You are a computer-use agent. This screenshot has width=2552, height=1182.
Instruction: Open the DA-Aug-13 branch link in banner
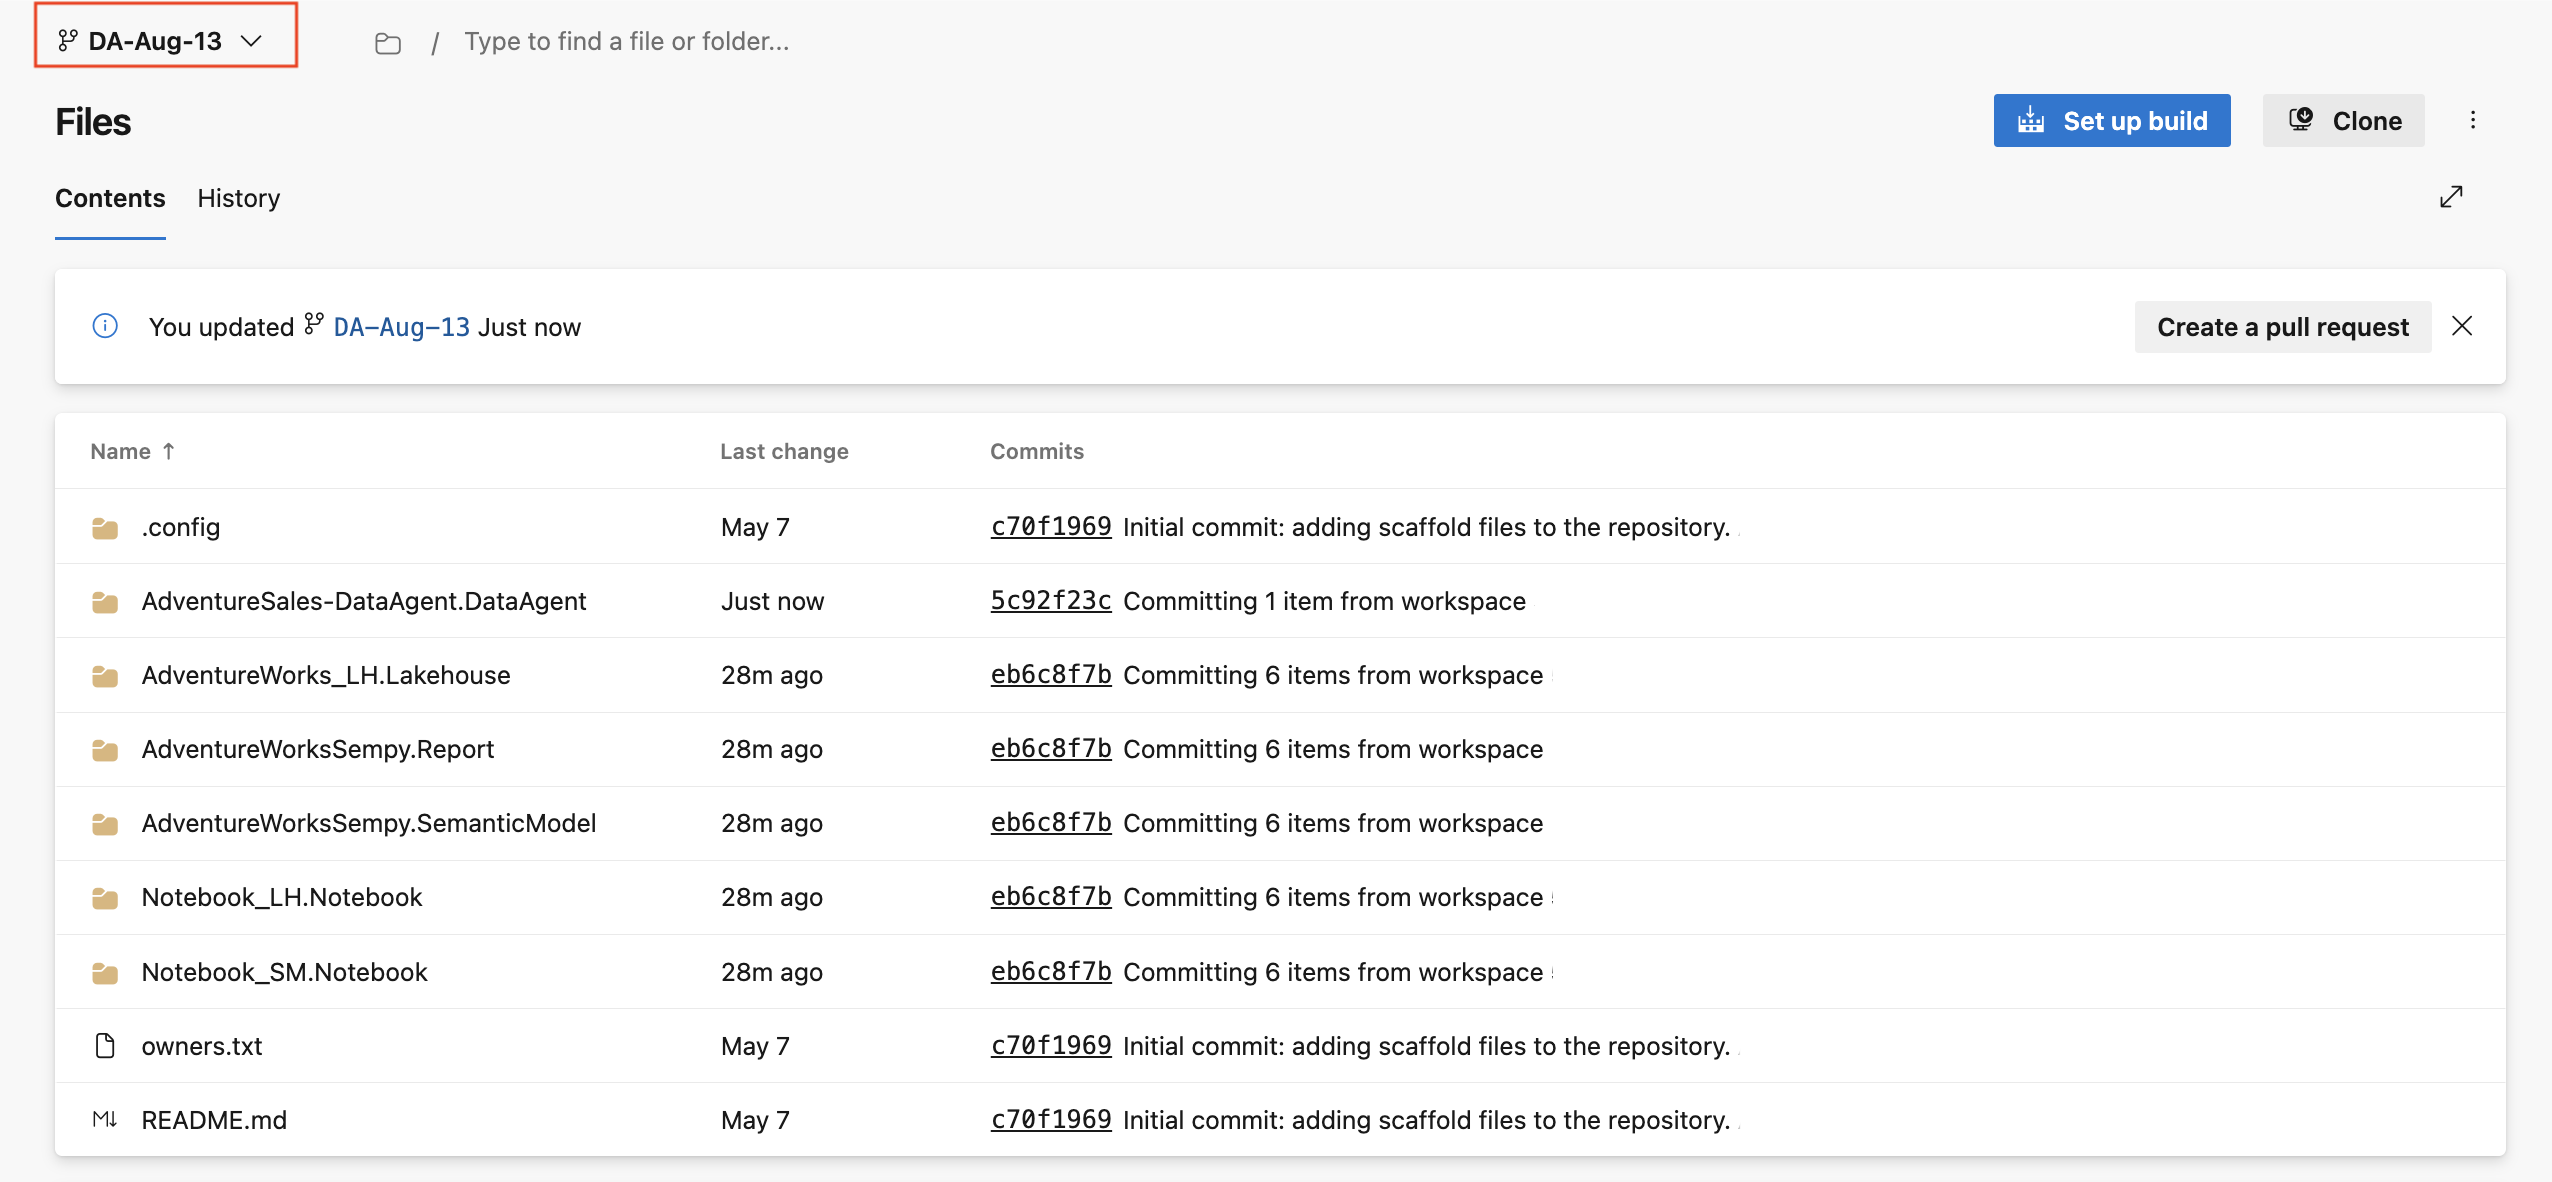coord(401,327)
